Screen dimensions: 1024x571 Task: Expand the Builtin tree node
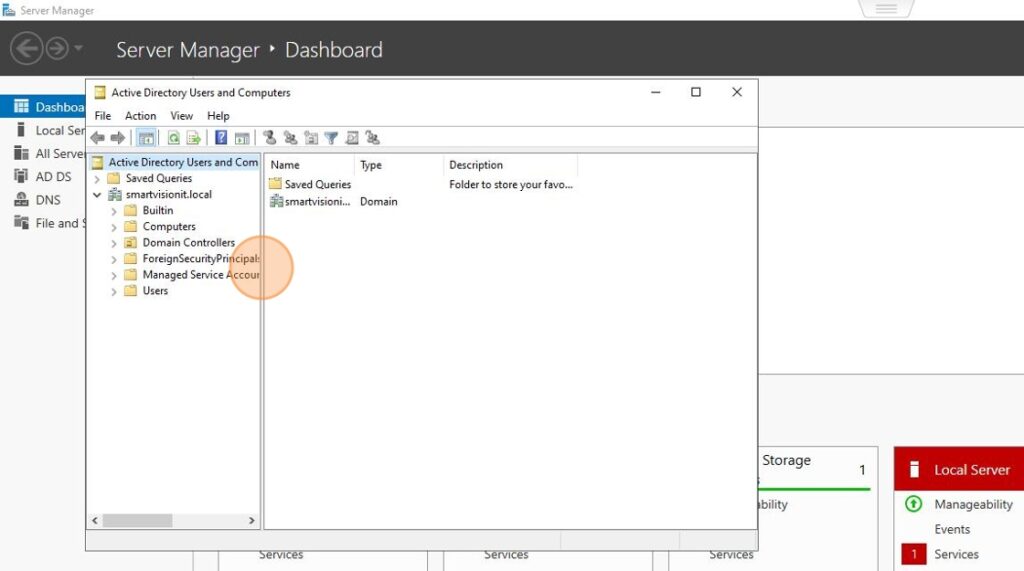(114, 211)
